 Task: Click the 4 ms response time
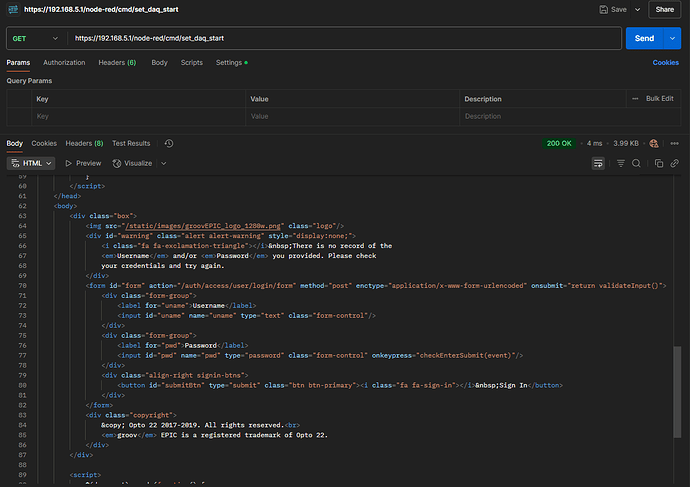pyautogui.click(x=594, y=143)
